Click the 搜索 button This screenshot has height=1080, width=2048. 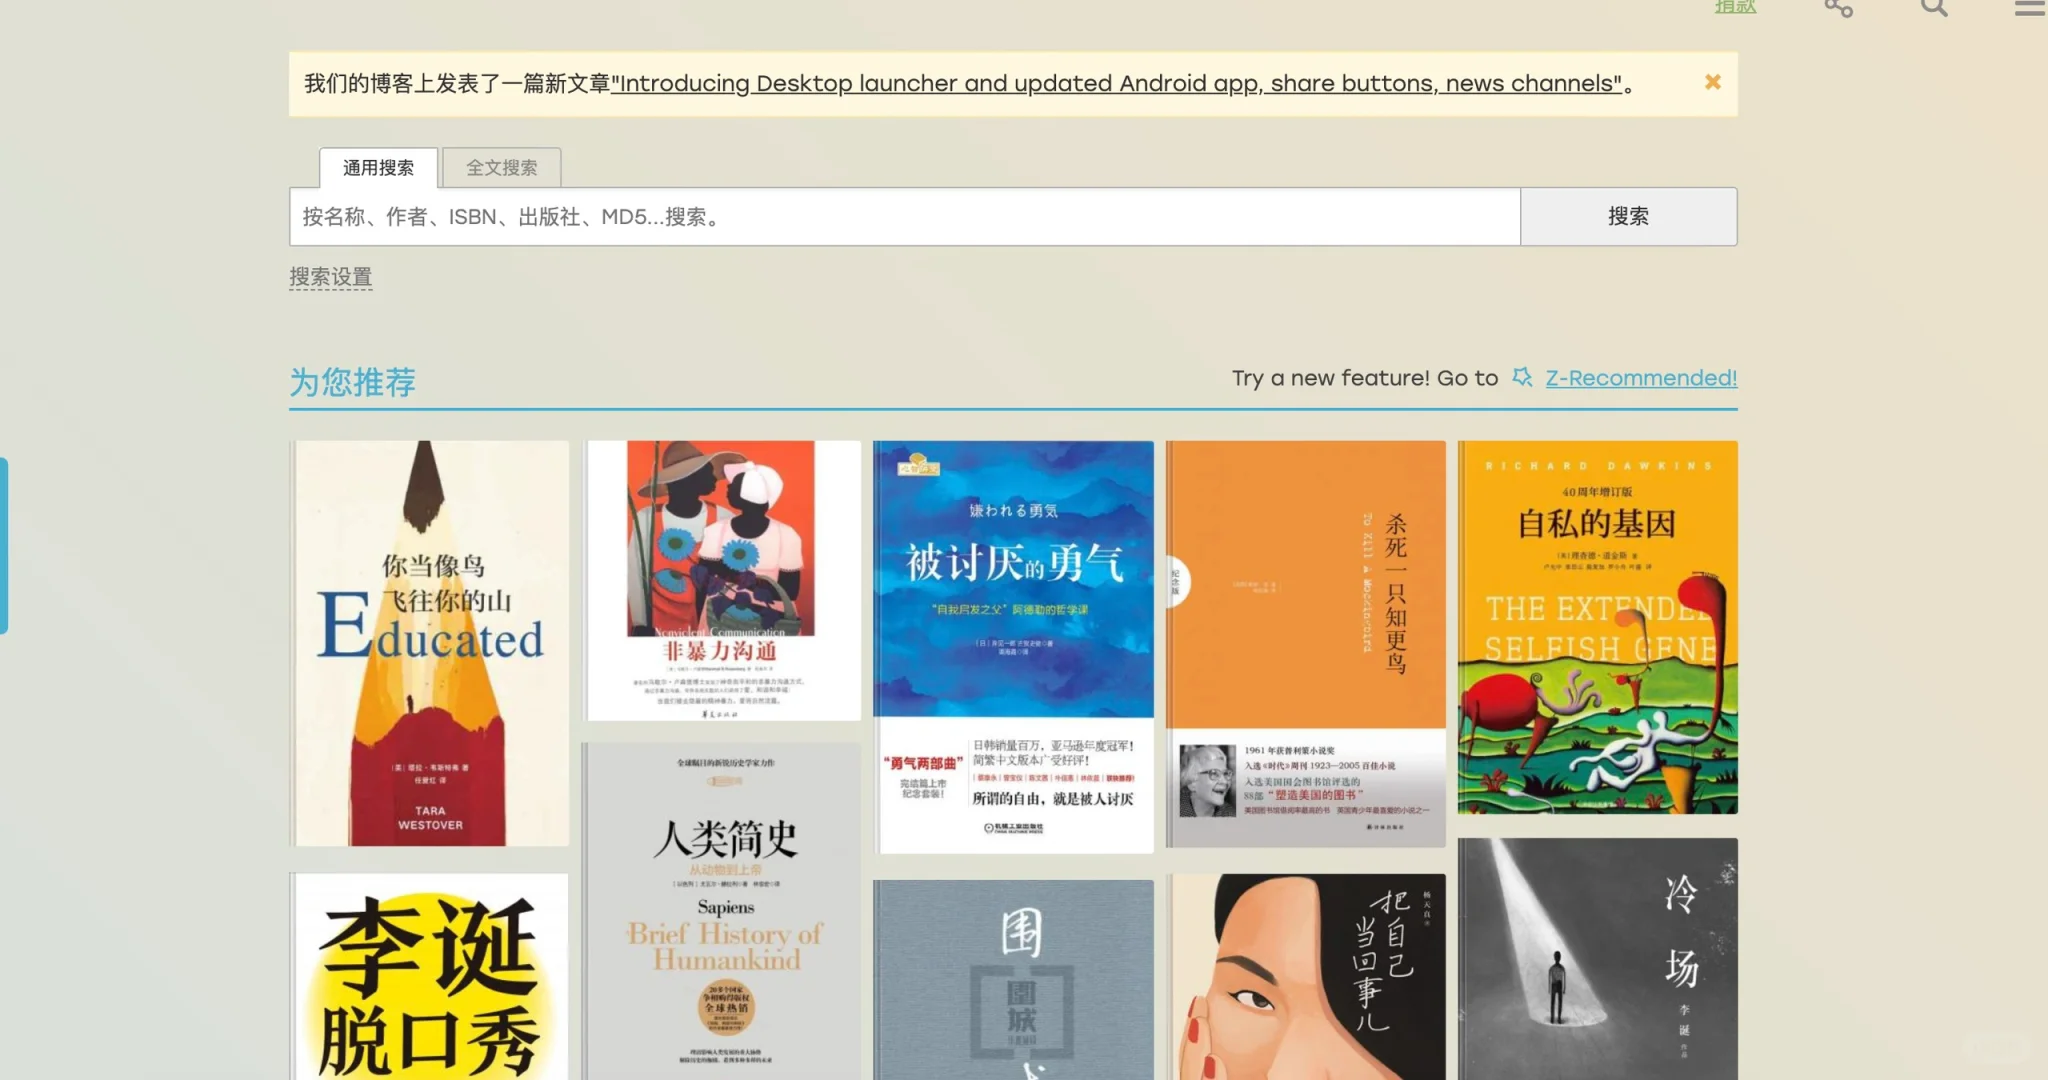coord(1628,216)
